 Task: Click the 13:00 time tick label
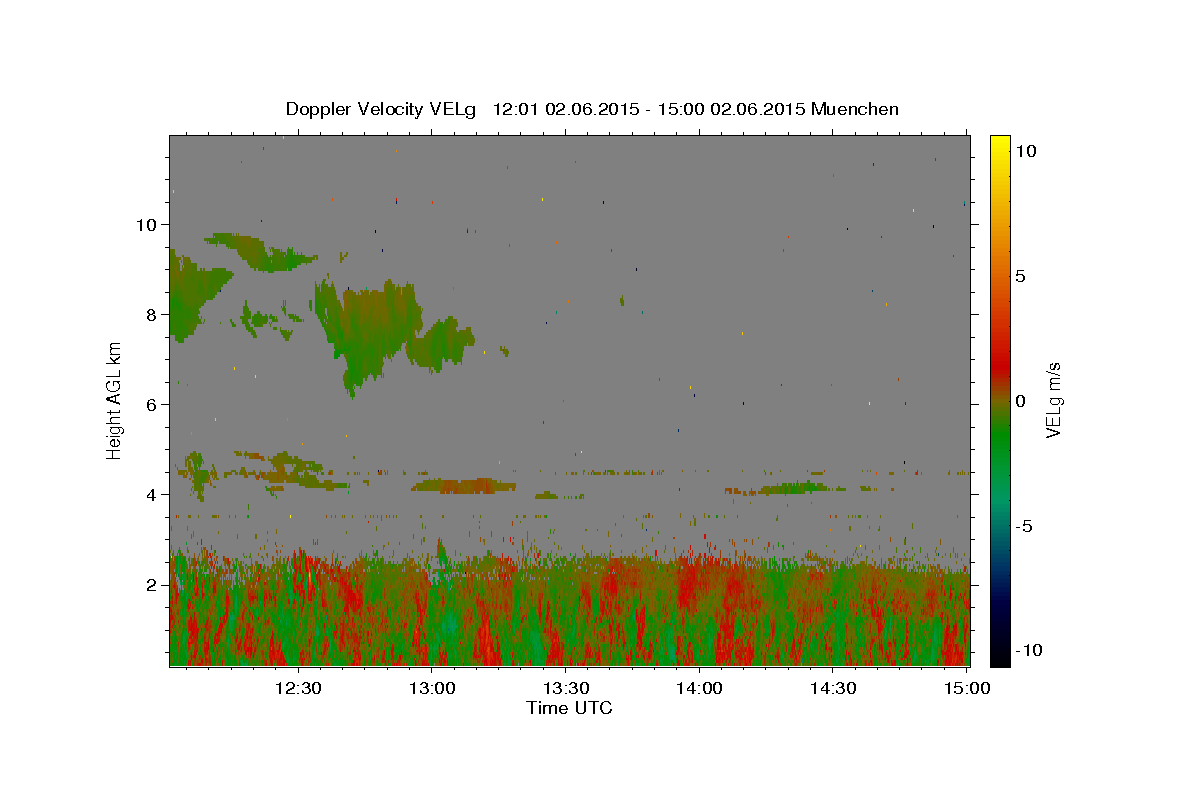pos(432,688)
